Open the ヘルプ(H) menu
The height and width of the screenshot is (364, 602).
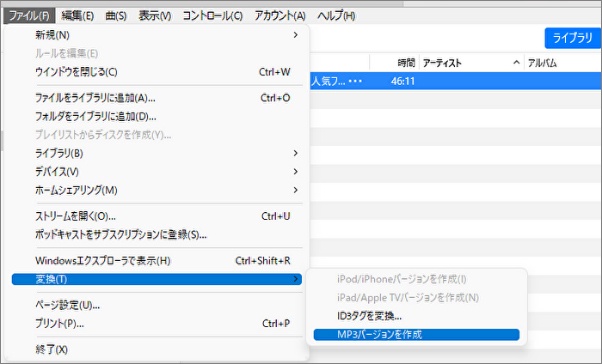click(336, 16)
